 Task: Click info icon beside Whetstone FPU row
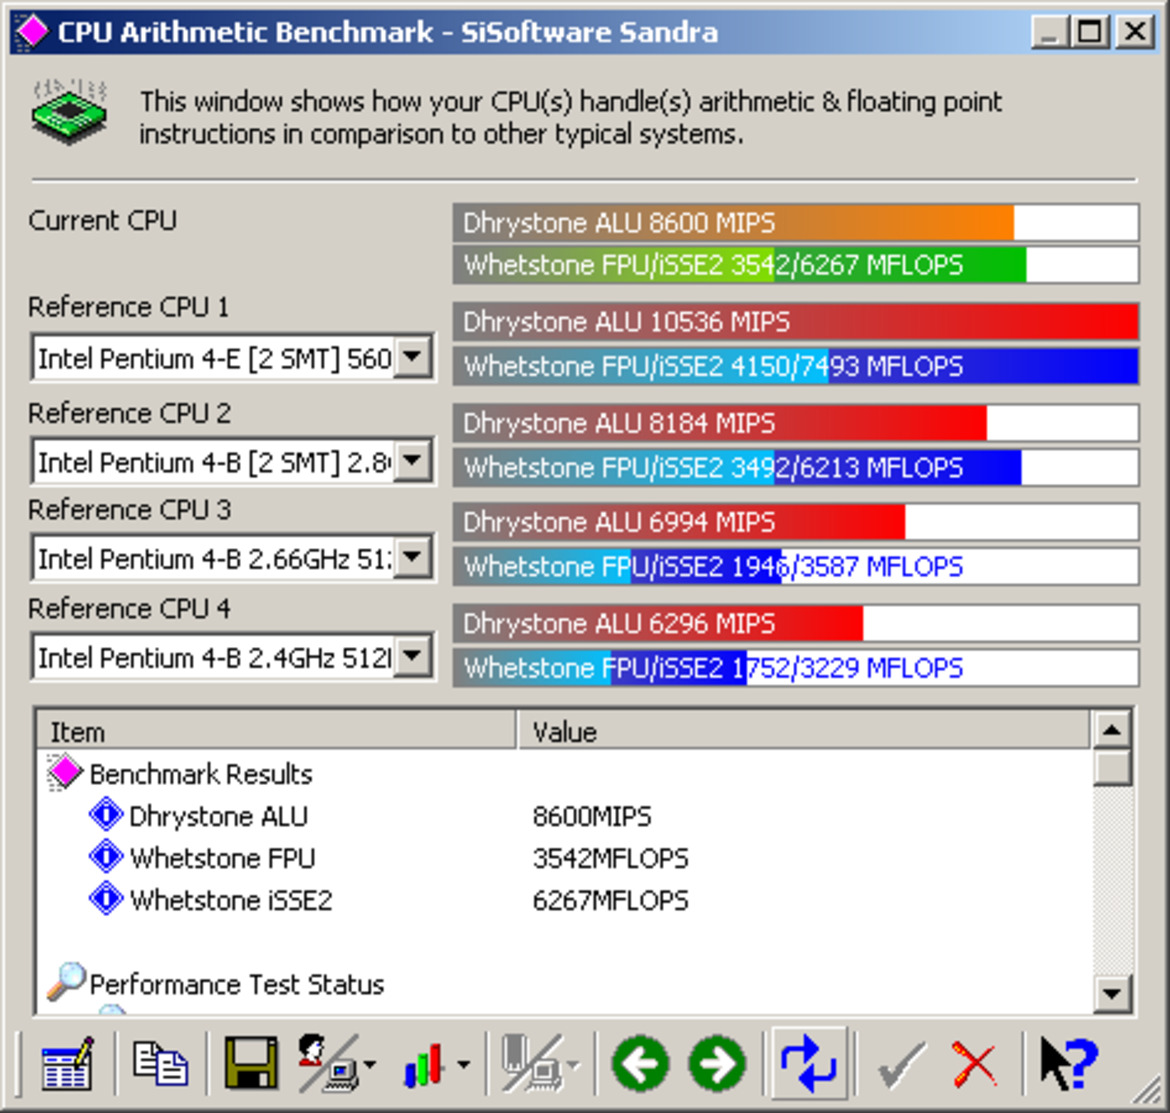(105, 856)
